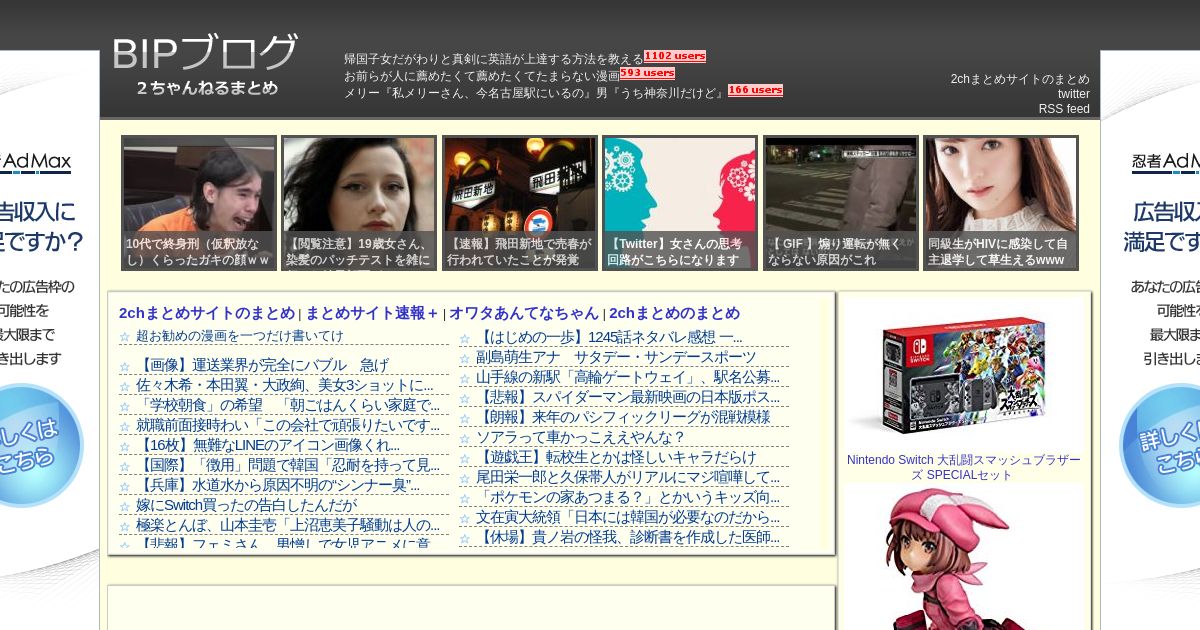Open 山手線の新駅「高輪ゲートウェイ」 article
1200x630 pixels.
pyautogui.click(x=628, y=377)
